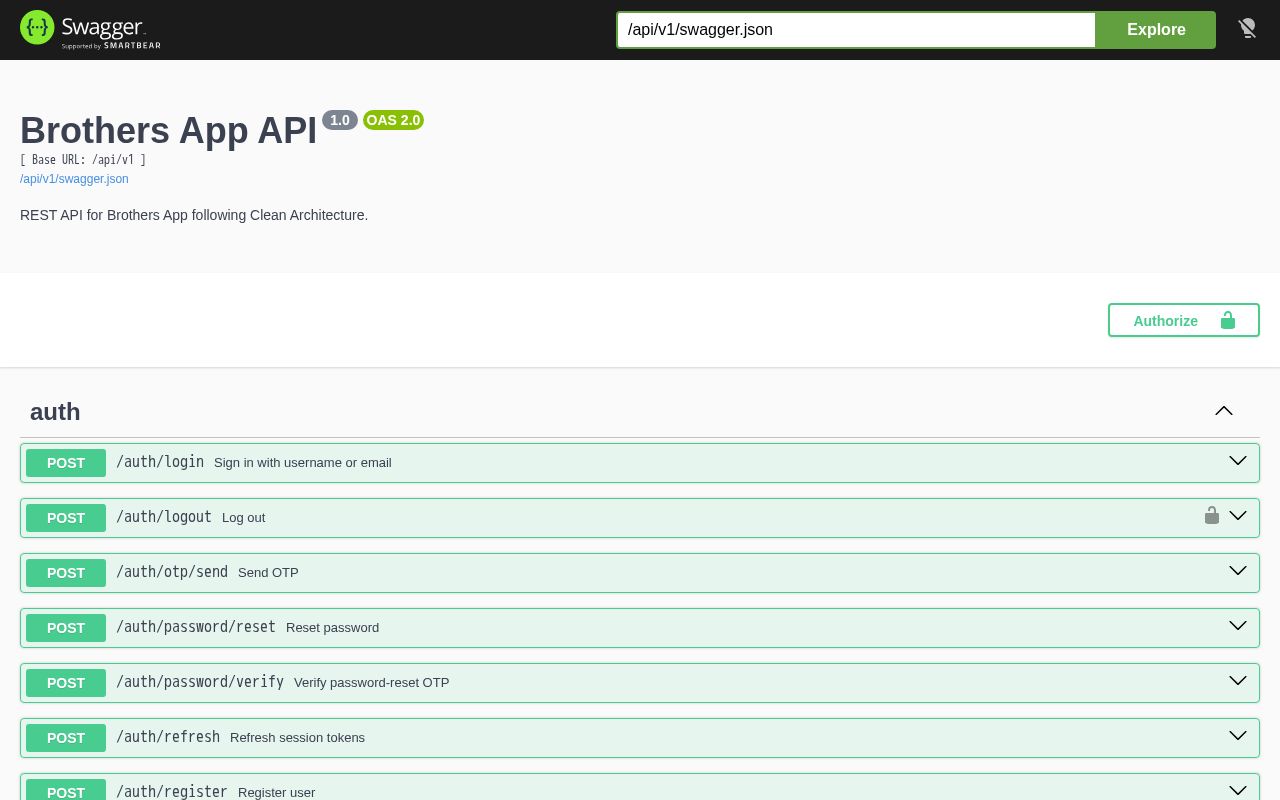Expand the /auth/otp/send endpoint chevron
1280x800 pixels.
[x=1238, y=571]
